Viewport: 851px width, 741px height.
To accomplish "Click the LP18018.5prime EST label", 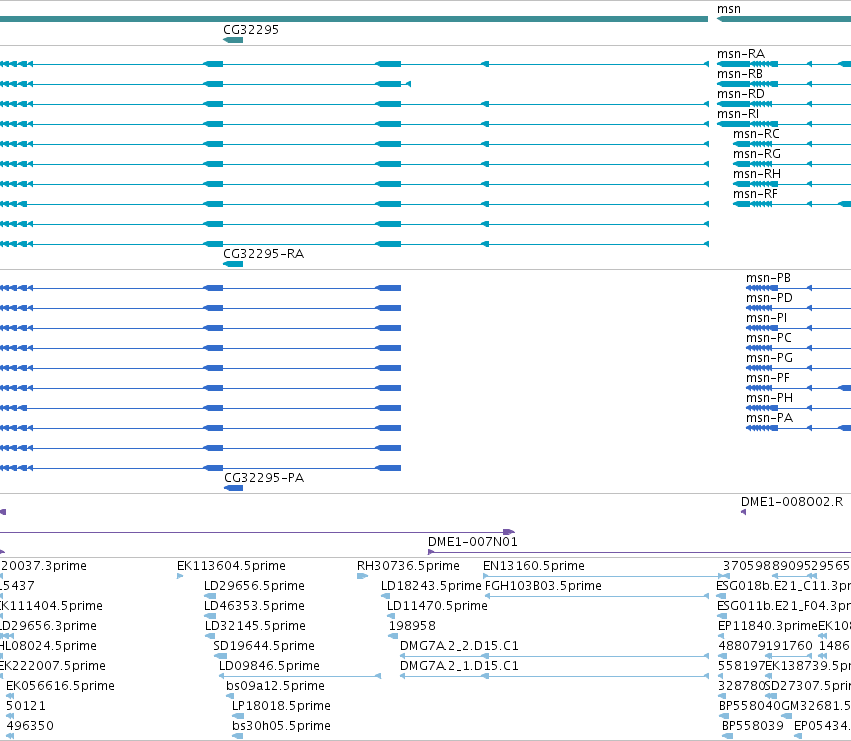I will click(281, 707).
